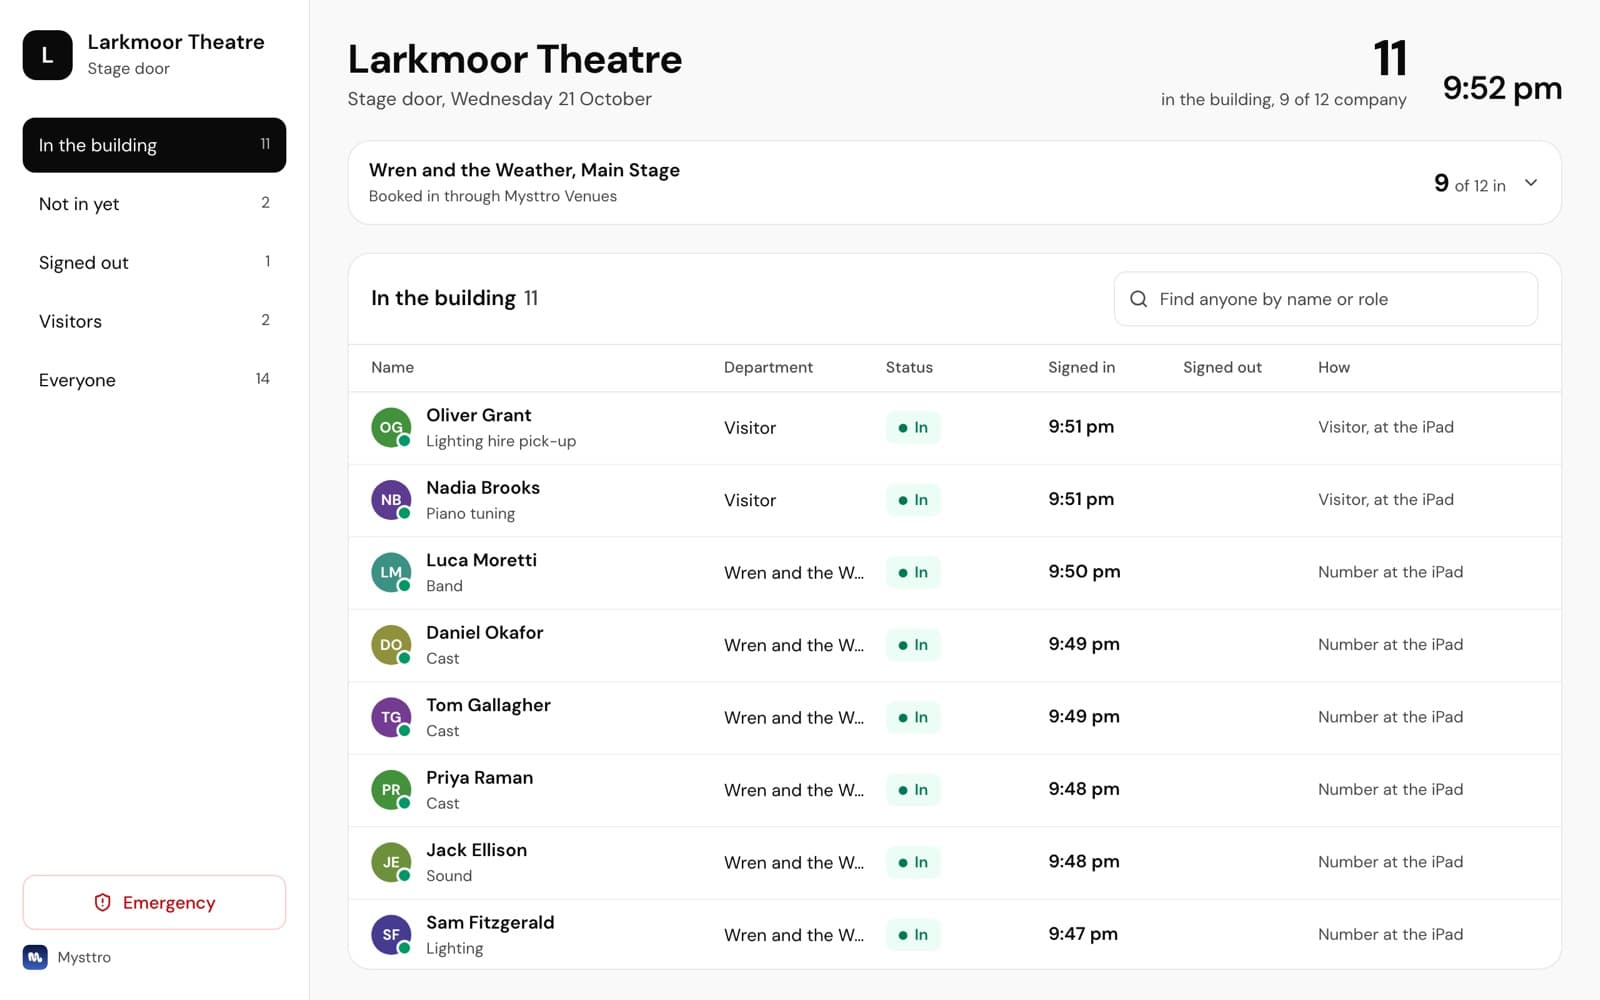Screen dimensions: 1600x1000
Task: Click Oliver Grant's OG avatar
Action: click(391, 427)
